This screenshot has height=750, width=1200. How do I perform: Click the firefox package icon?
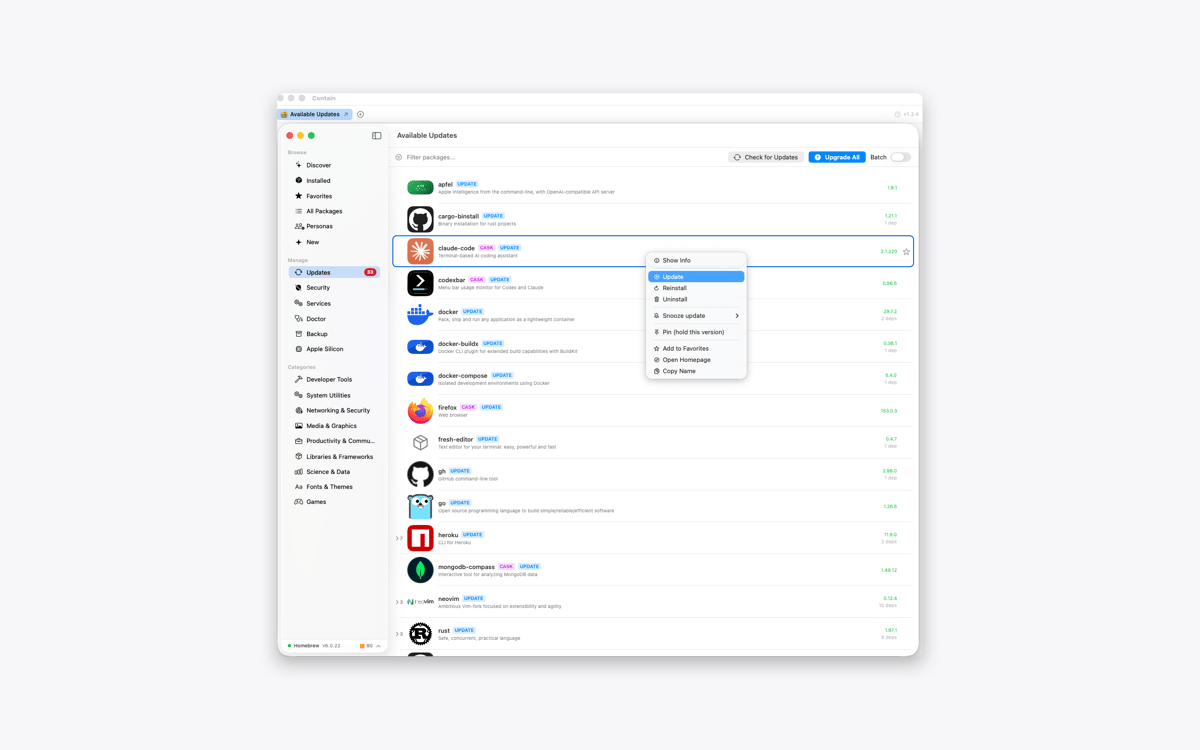coord(420,411)
